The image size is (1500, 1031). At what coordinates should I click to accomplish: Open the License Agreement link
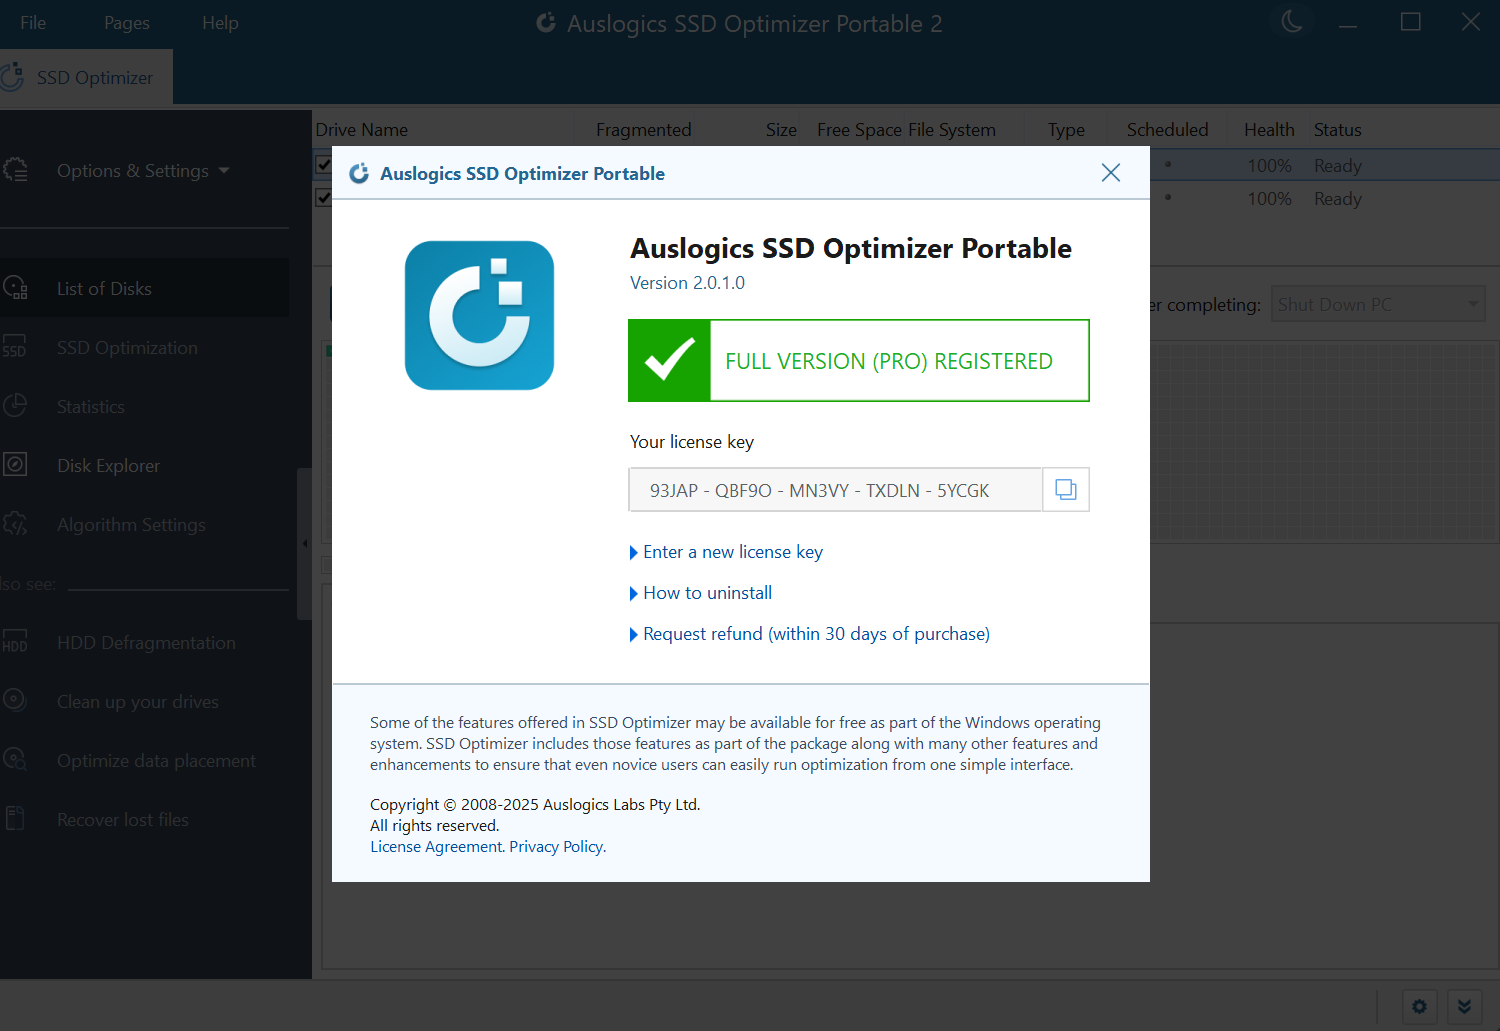(x=436, y=846)
